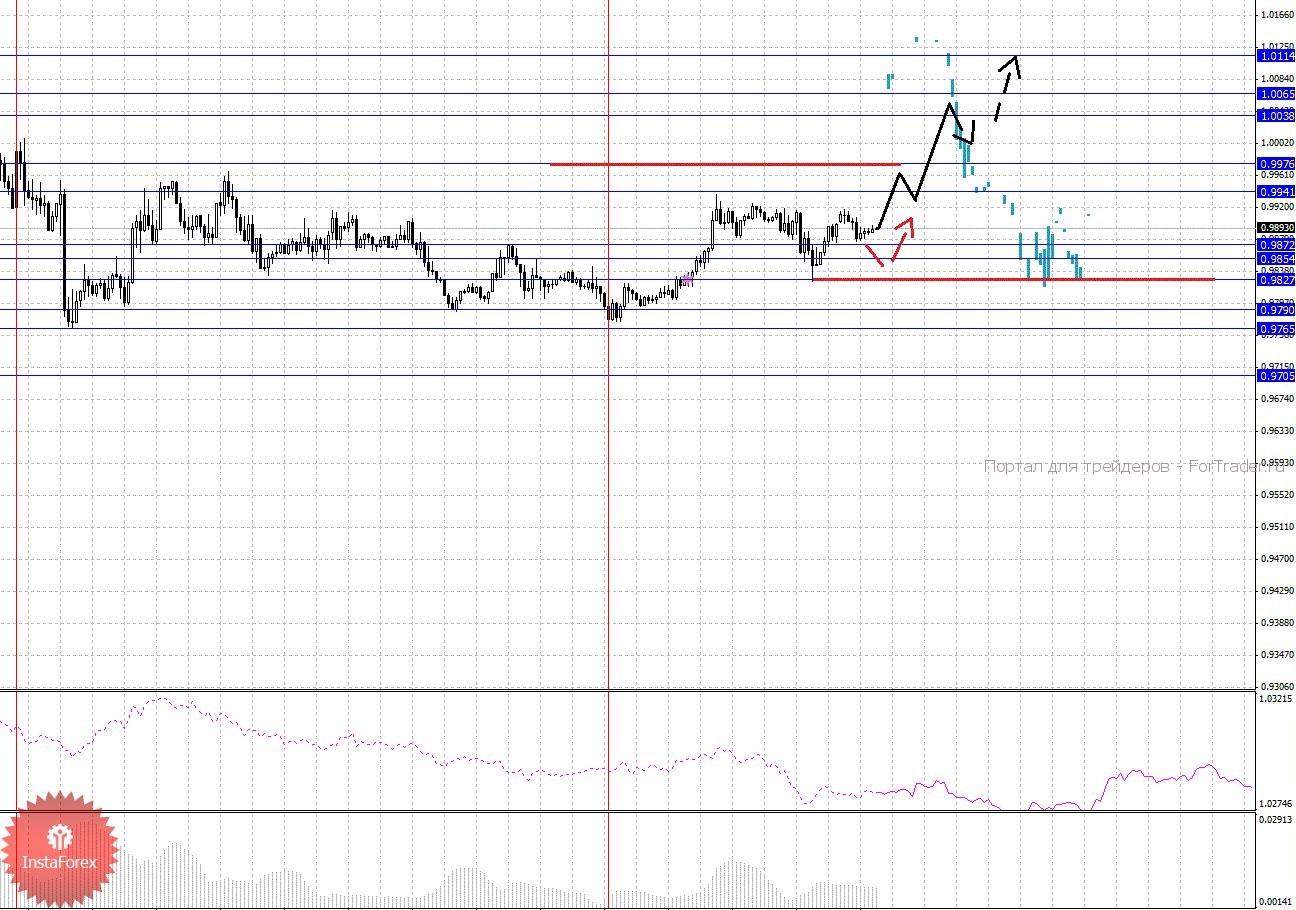The image size is (1296, 910).
Task: Click the current price 0.9893 label
Action: pos(1276,228)
